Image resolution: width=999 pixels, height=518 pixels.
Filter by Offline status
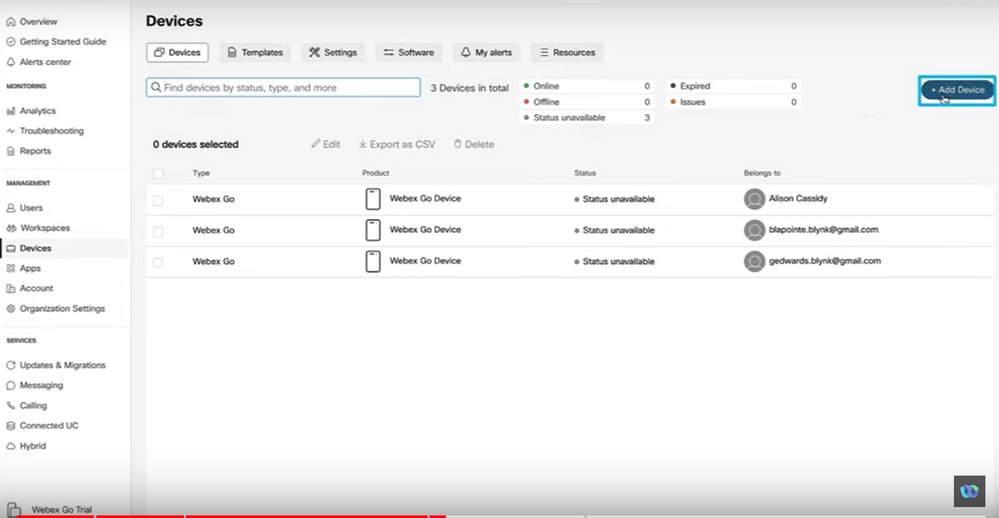pyautogui.click(x=587, y=102)
